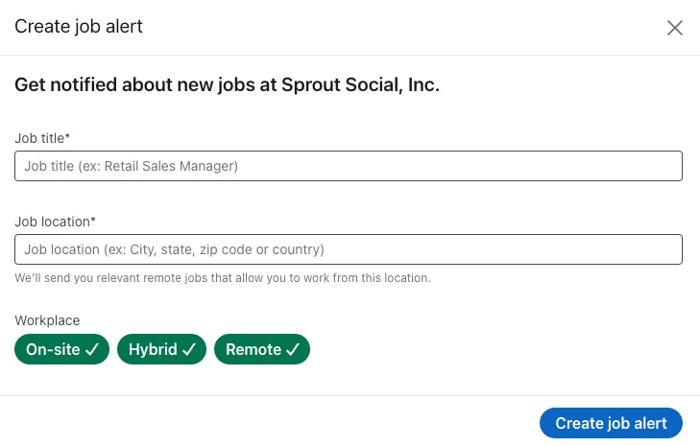Click the Workplace section label
The width and height of the screenshot is (700, 446).
(47, 321)
